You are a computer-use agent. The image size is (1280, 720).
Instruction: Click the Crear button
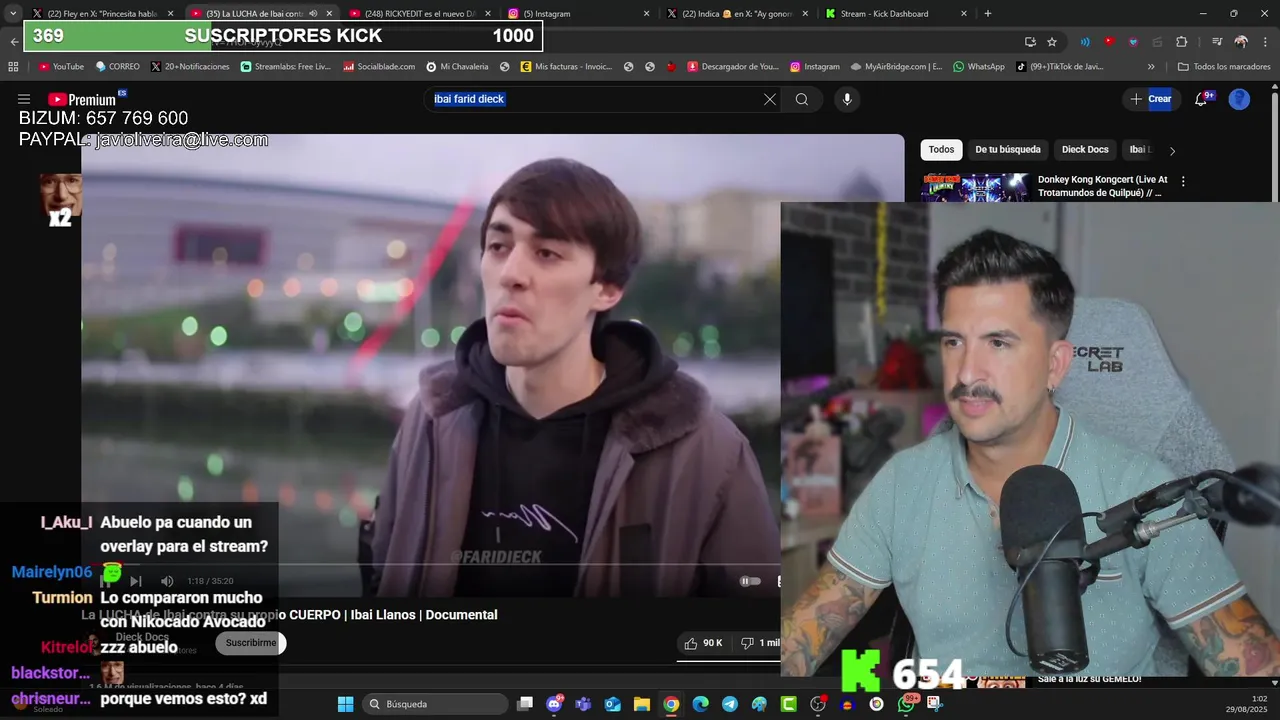(x=1150, y=99)
